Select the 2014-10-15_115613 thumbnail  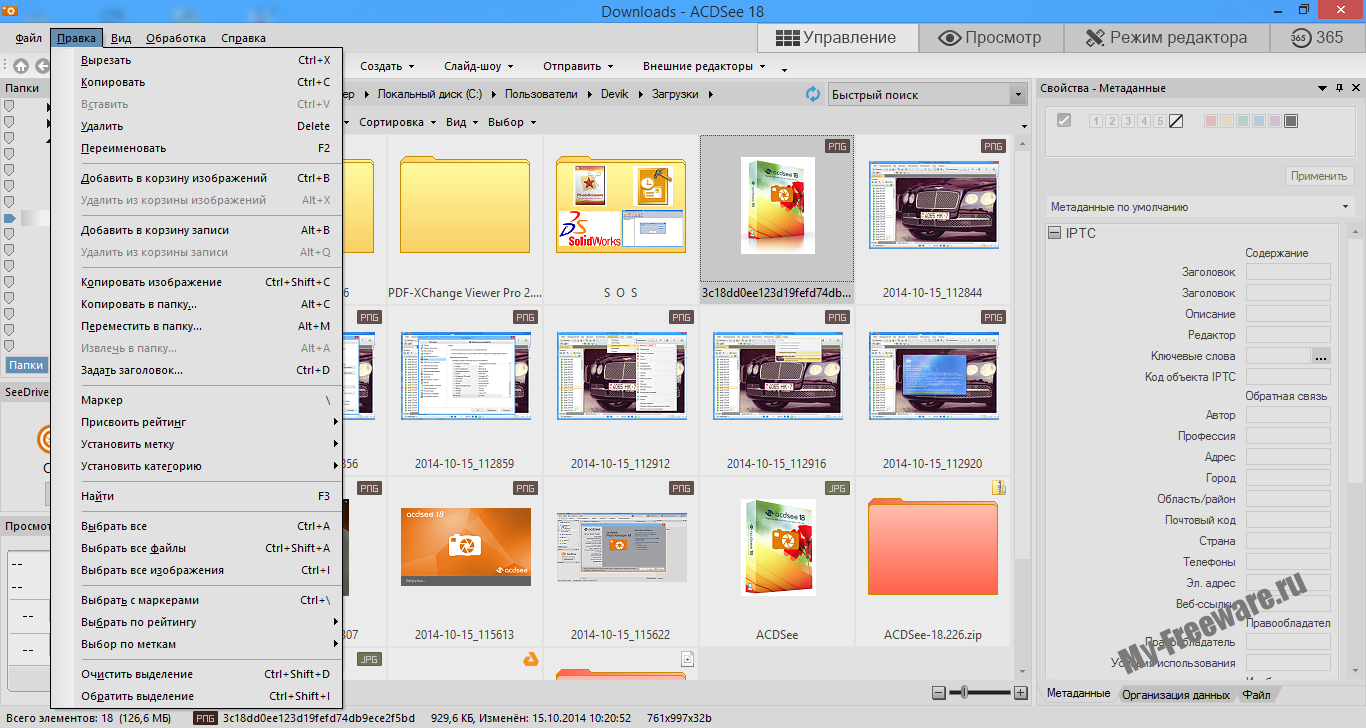coord(465,560)
